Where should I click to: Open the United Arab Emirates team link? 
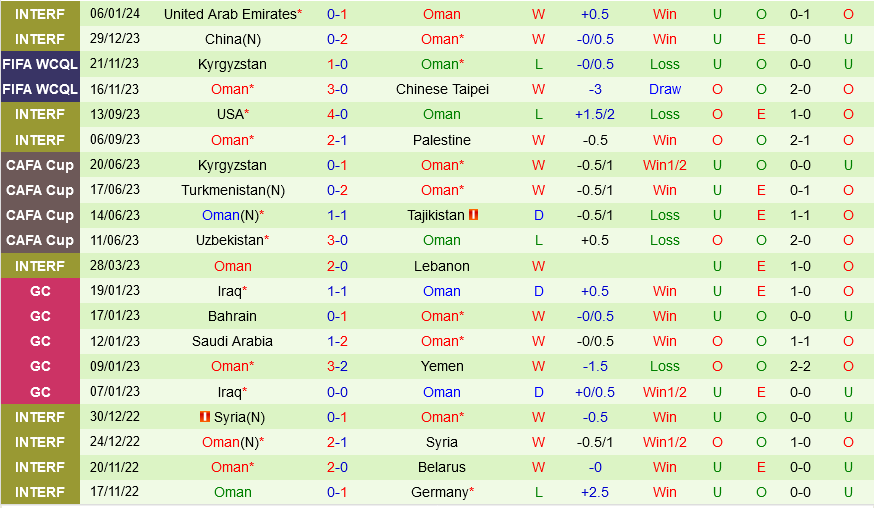(230, 14)
